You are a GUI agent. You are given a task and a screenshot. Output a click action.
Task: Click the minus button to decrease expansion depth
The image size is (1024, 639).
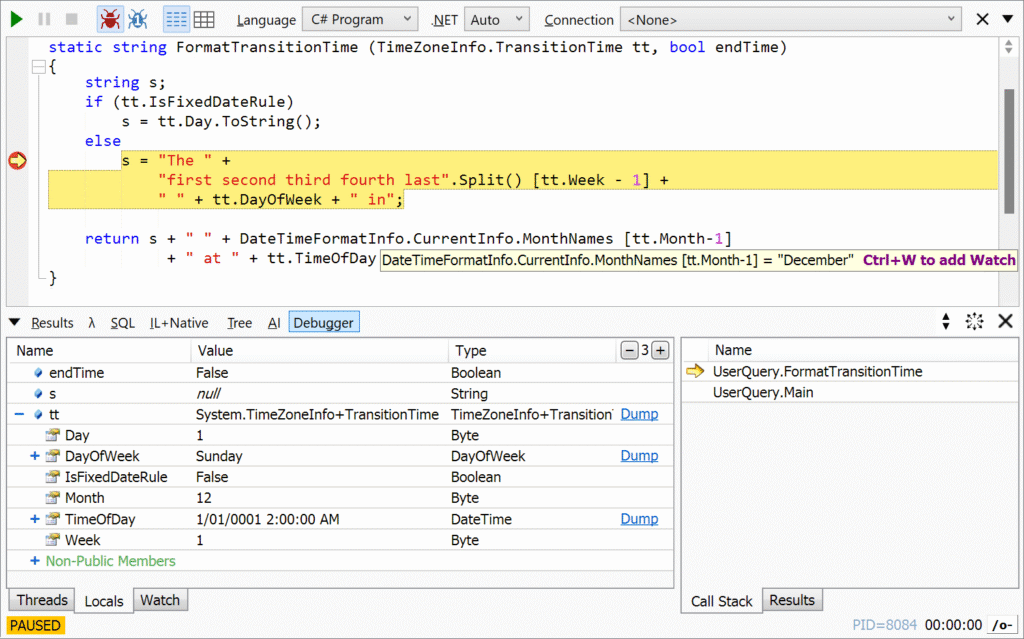(x=629, y=350)
